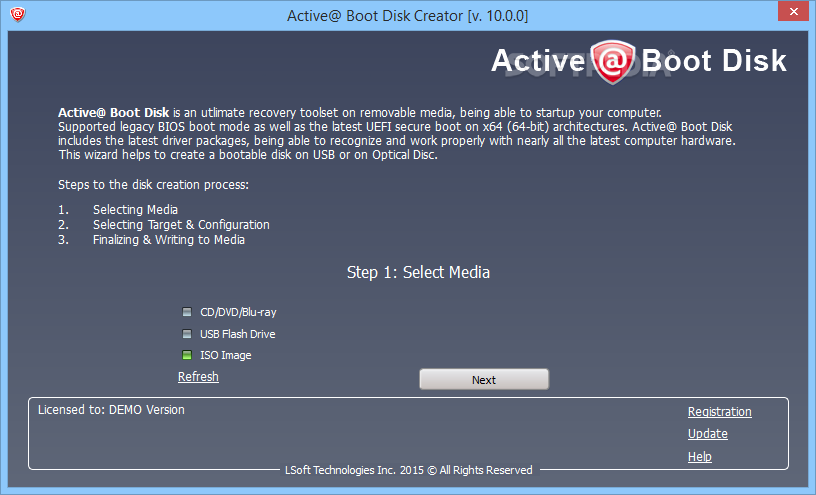Click the 'Step 1: Select Media' heading
Viewport: 816px width, 495px height.
tap(418, 272)
